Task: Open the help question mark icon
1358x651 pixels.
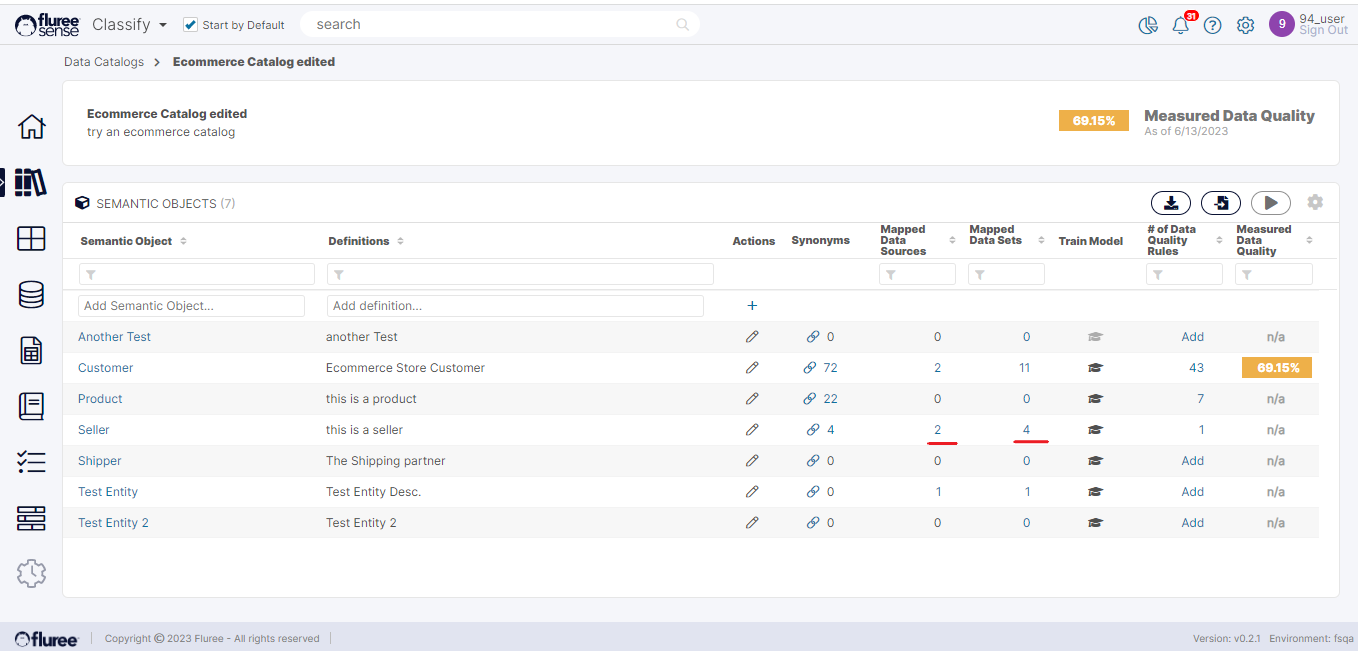Action: (x=1212, y=26)
